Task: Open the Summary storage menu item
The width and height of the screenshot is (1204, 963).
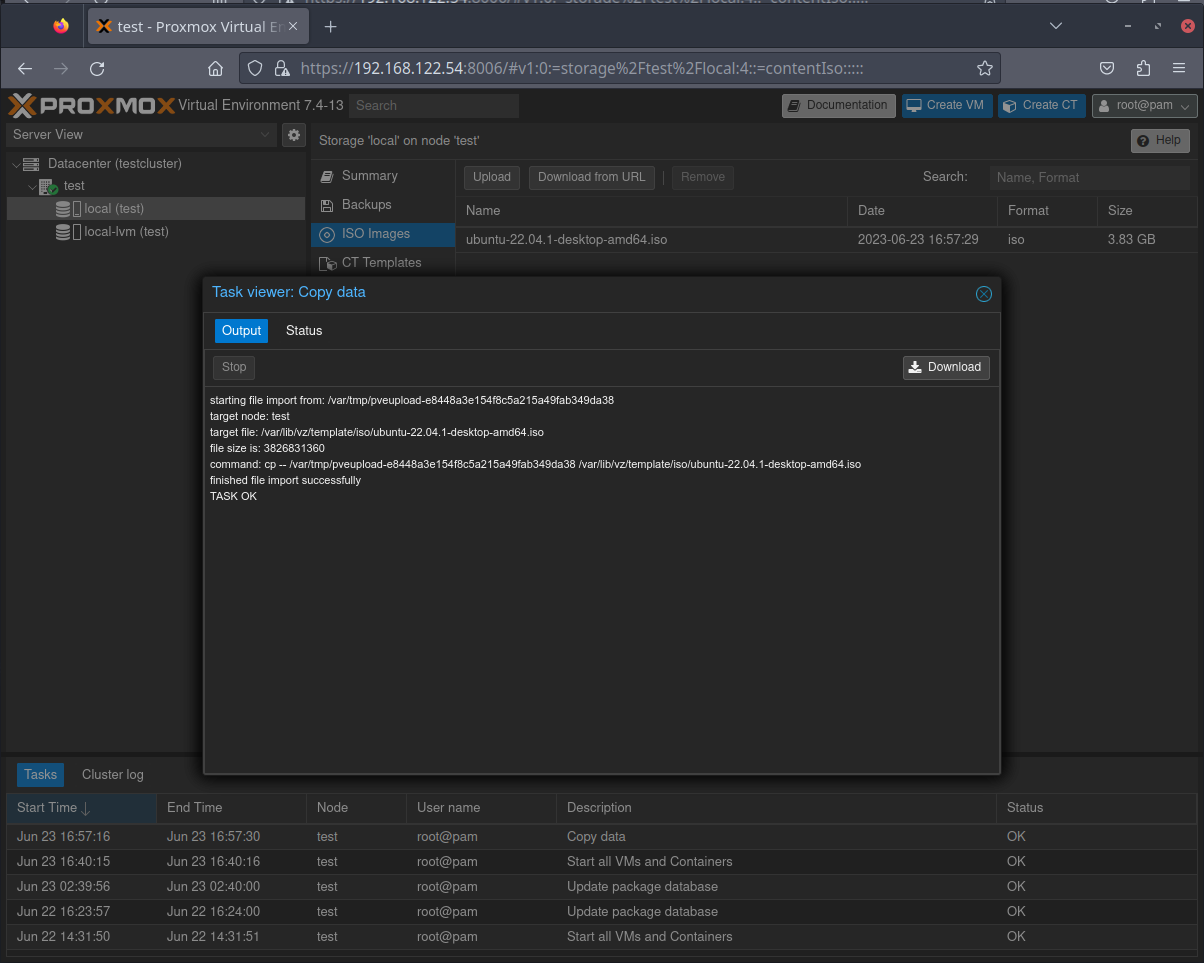Action: pos(383,176)
